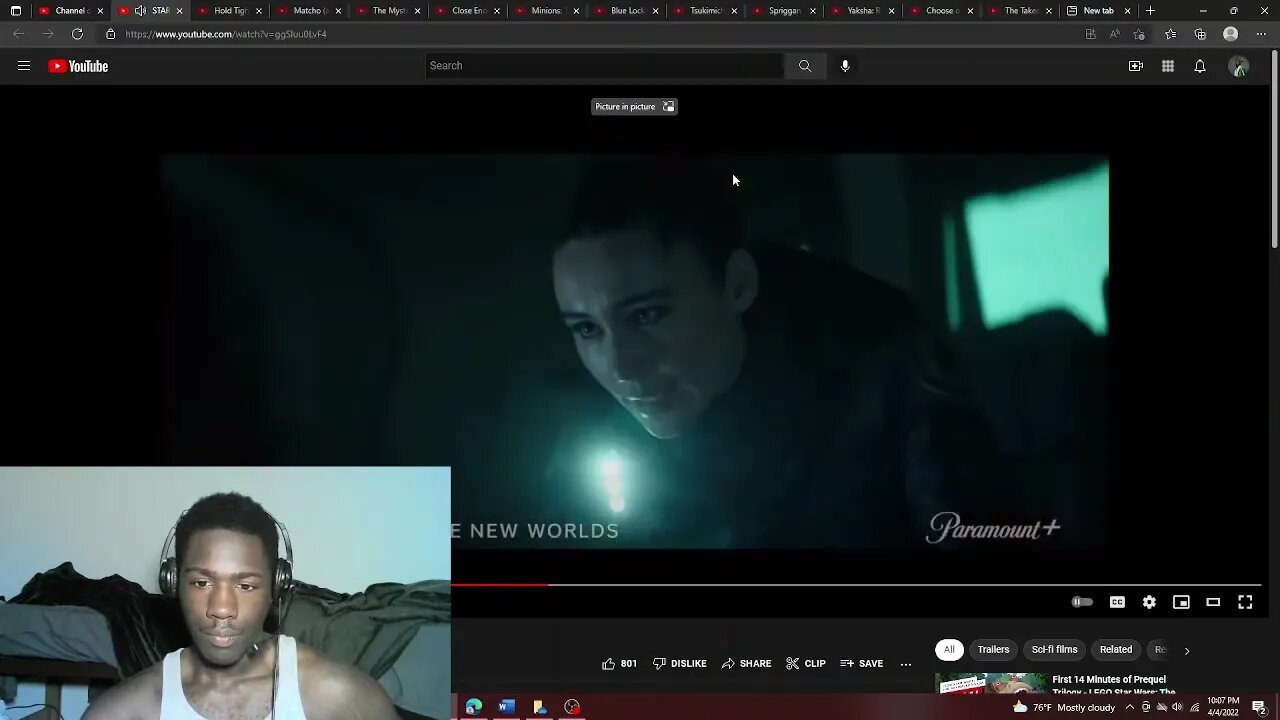The image size is (1280, 720).
Task: Select the Sci-fi films filter chip
Action: pos(1054,650)
